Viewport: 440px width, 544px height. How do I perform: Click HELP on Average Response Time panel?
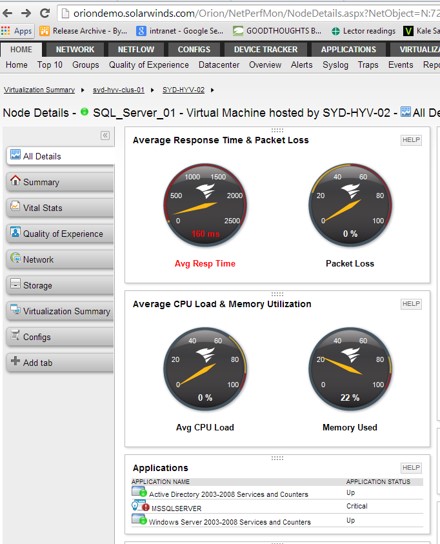[x=411, y=140]
